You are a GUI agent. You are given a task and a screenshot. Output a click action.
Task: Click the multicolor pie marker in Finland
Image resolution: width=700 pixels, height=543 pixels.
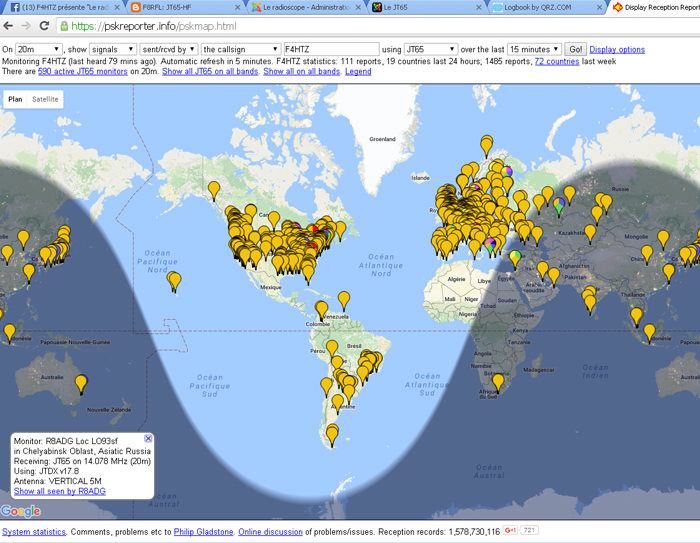[x=506, y=171]
